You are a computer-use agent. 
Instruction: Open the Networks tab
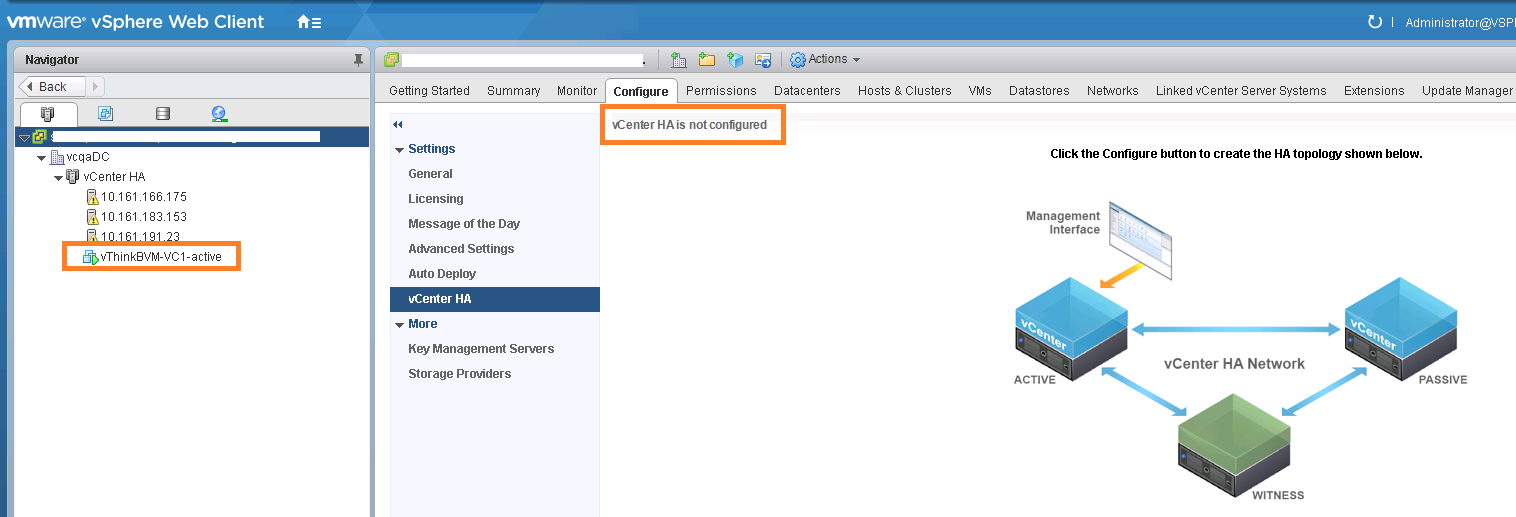pos(1112,91)
